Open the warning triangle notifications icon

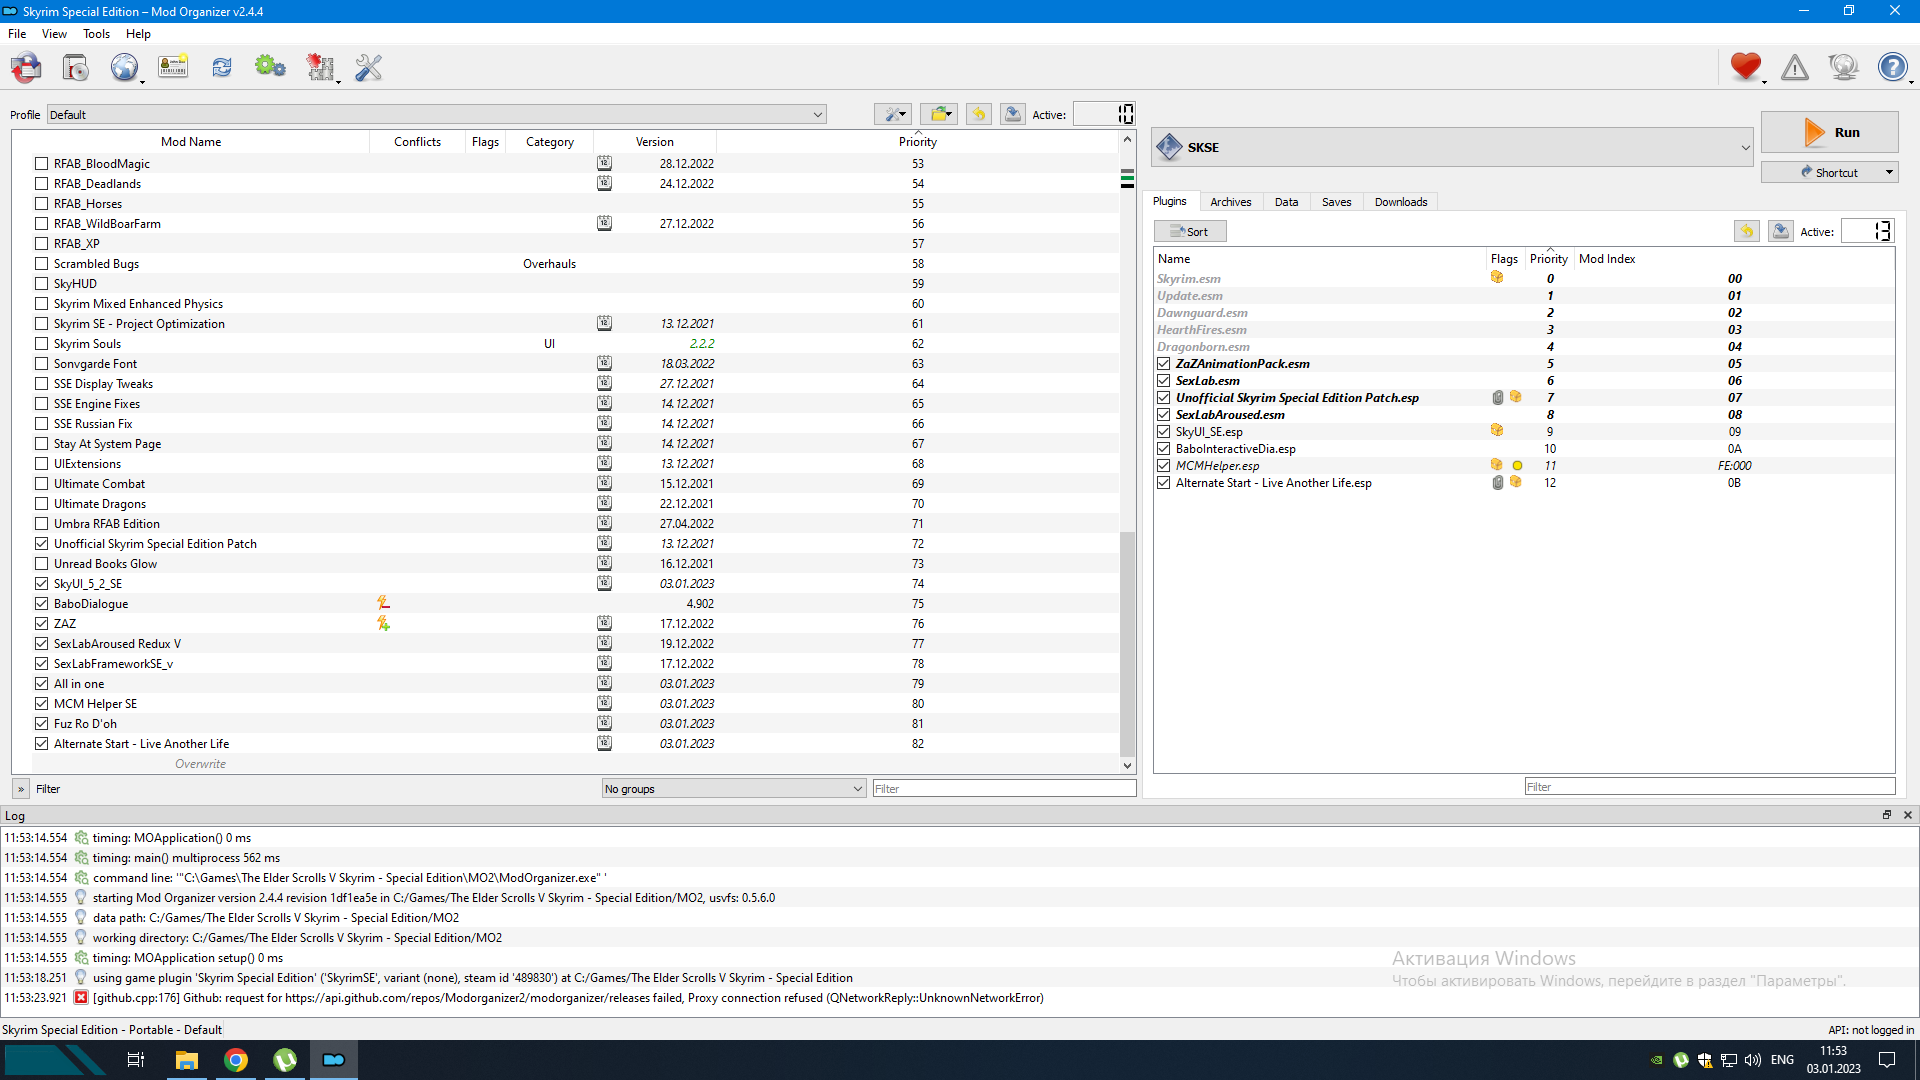pos(1795,68)
